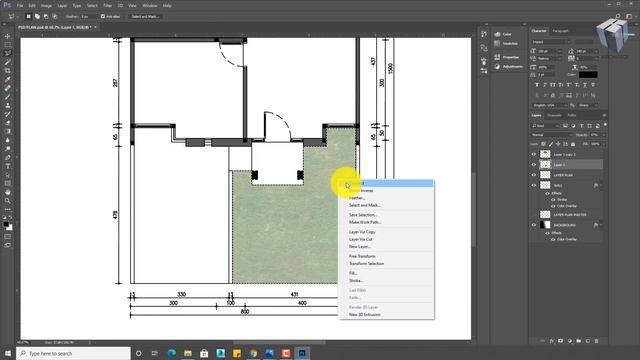Choose Free Transform from context menu
Image resolution: width=640 pixels, height=360 pixels.
(x=362, y=256)
